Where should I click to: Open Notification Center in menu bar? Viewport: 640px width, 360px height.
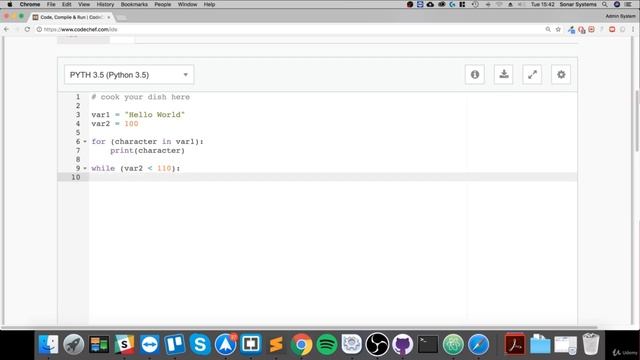628,4
